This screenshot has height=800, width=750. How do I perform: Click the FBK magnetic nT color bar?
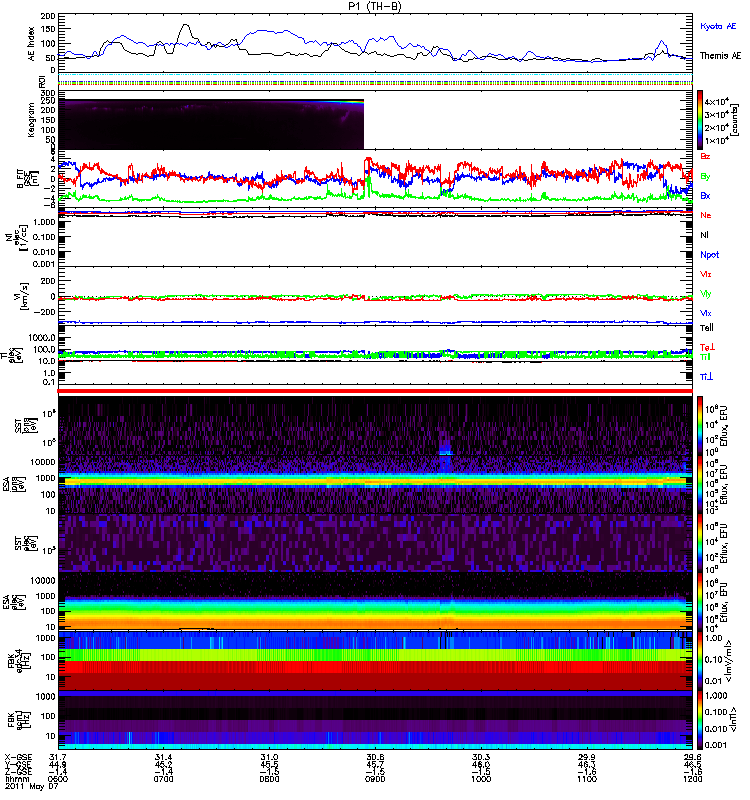700,720
